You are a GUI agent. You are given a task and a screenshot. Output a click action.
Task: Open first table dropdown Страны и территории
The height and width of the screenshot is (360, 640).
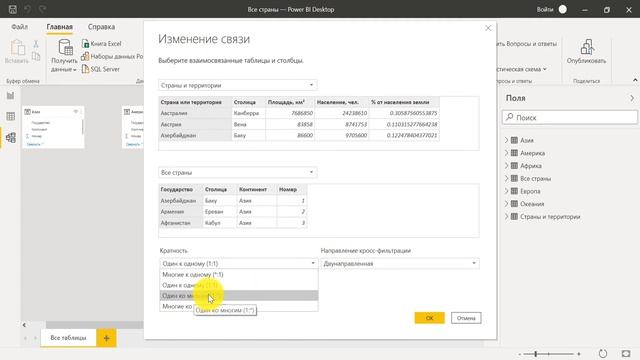click(238, 85)
